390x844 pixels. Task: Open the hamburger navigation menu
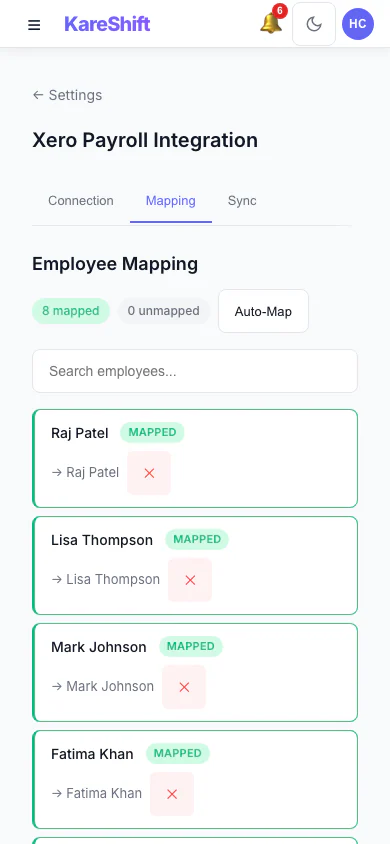34,25
